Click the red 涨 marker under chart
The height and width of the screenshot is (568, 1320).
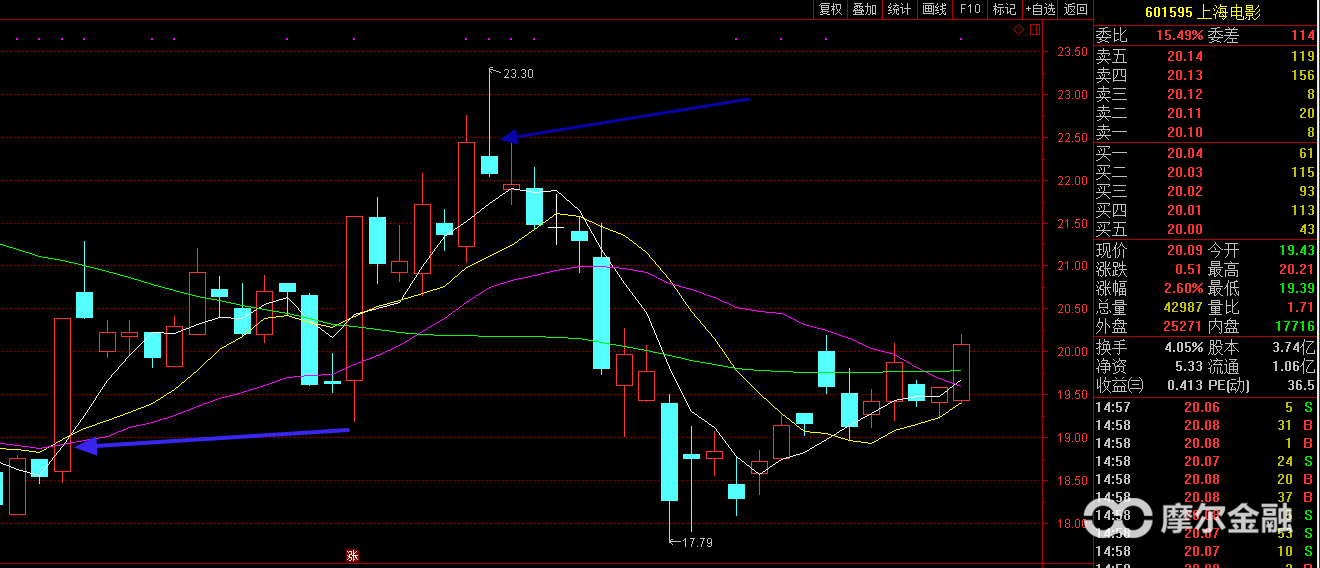click(352, 556)
